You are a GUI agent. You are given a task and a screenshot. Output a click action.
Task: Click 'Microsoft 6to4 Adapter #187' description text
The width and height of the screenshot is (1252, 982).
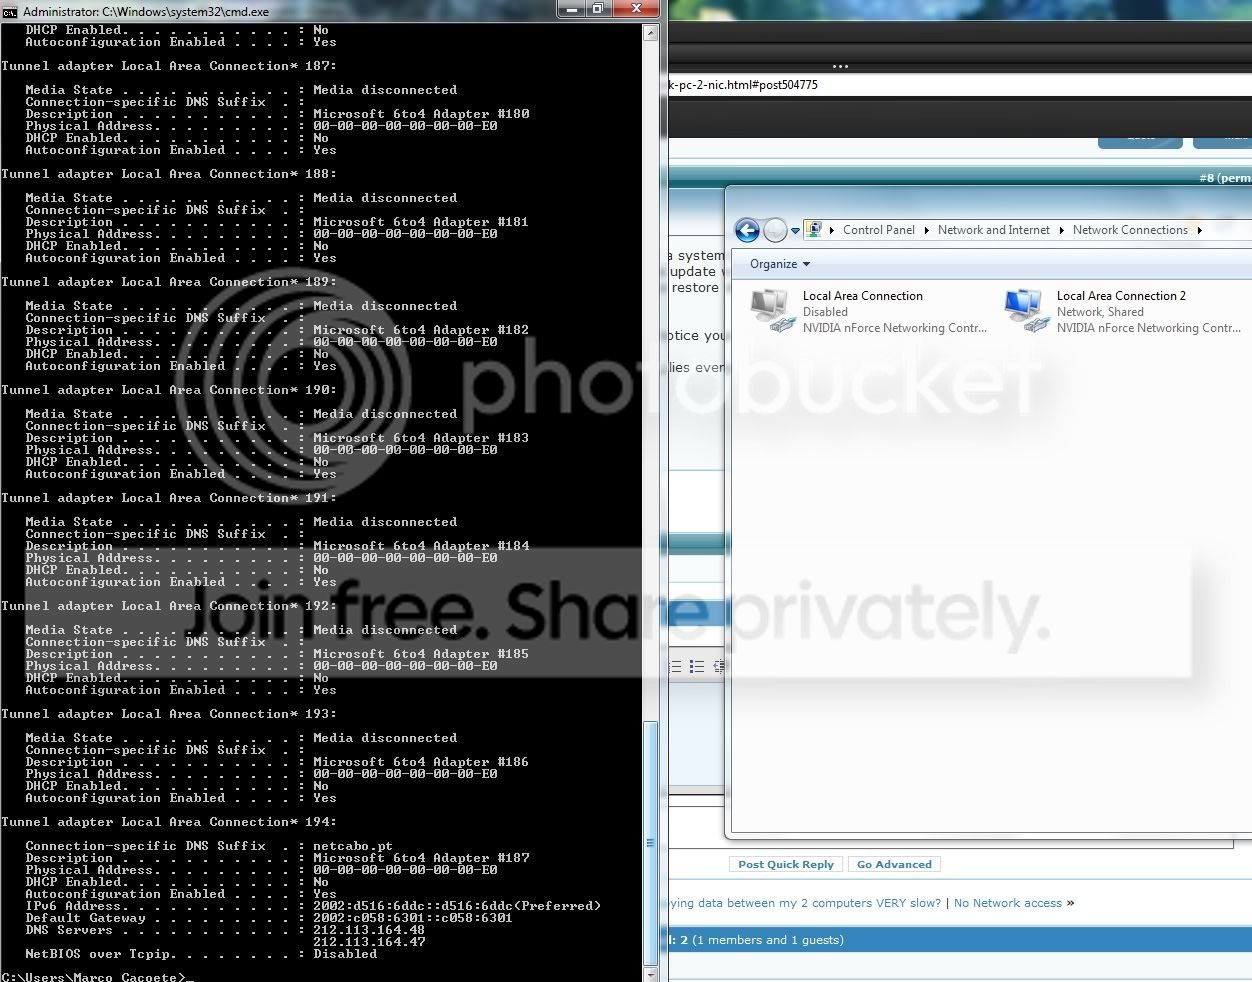421,858
